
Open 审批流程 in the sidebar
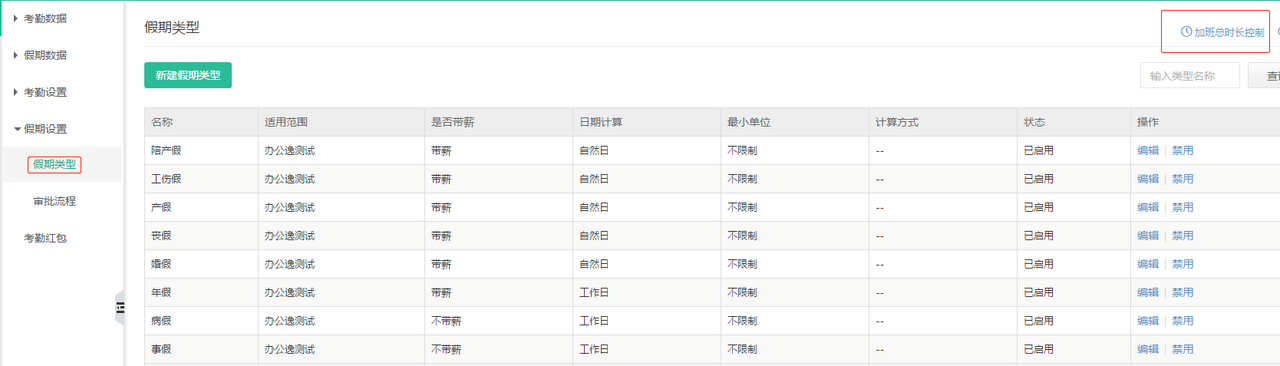click(x=54, y=201)
